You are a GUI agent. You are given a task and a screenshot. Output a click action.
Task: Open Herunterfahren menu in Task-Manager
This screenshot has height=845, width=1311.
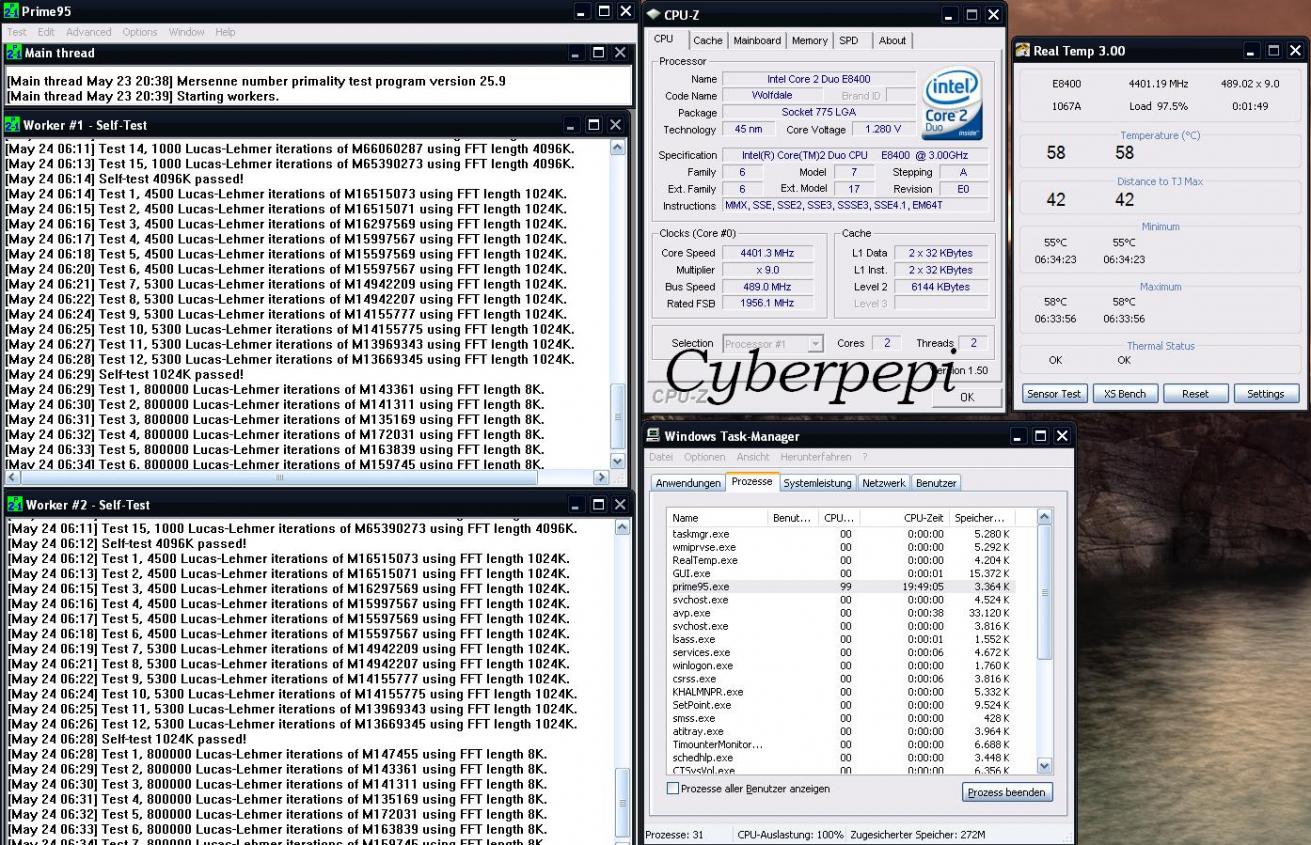point(815,457)
